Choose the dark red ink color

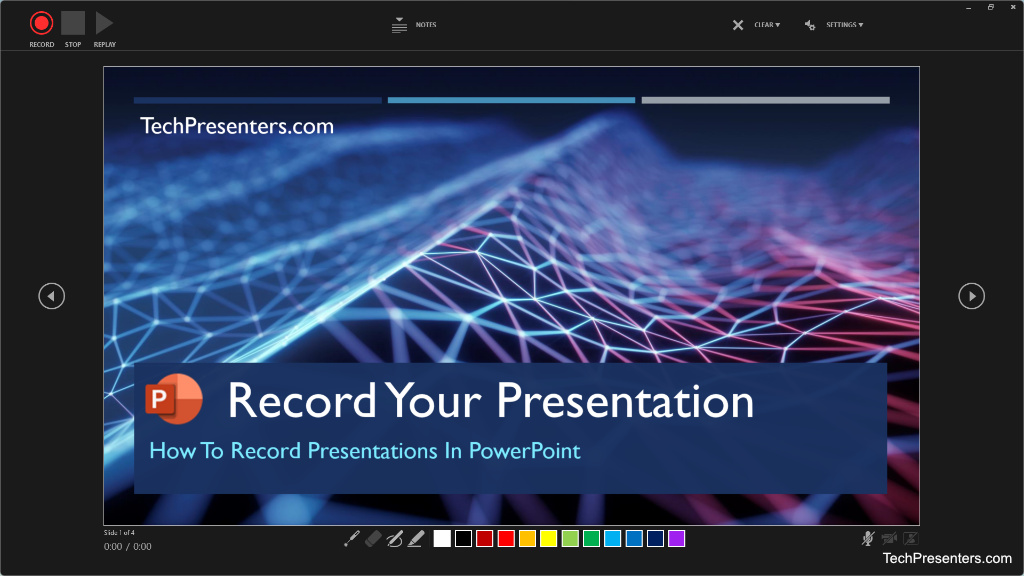tap(485, 539)
